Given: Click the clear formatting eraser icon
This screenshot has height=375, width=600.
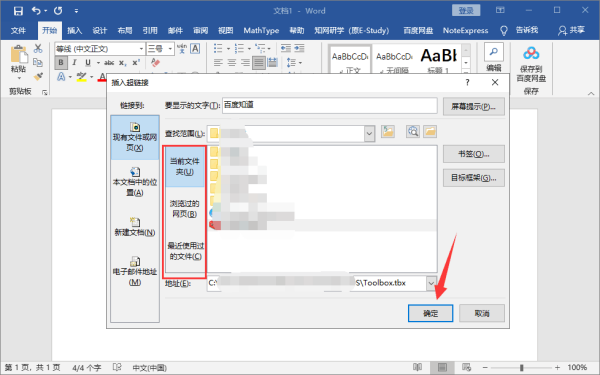Looking at the screenshot, I should [x=155, y=62].
